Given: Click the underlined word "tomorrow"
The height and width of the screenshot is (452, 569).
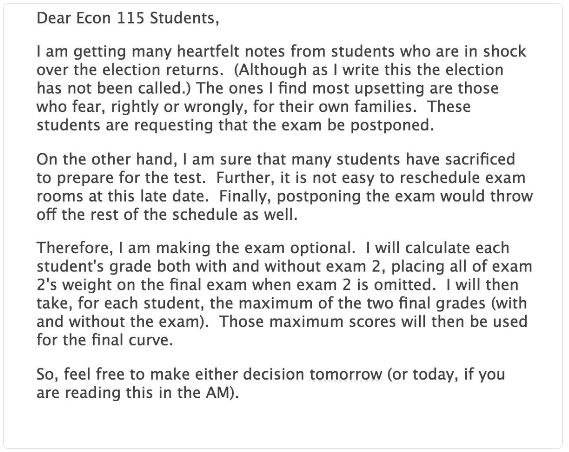Looking at the screenshot, I should pos(345,375).
